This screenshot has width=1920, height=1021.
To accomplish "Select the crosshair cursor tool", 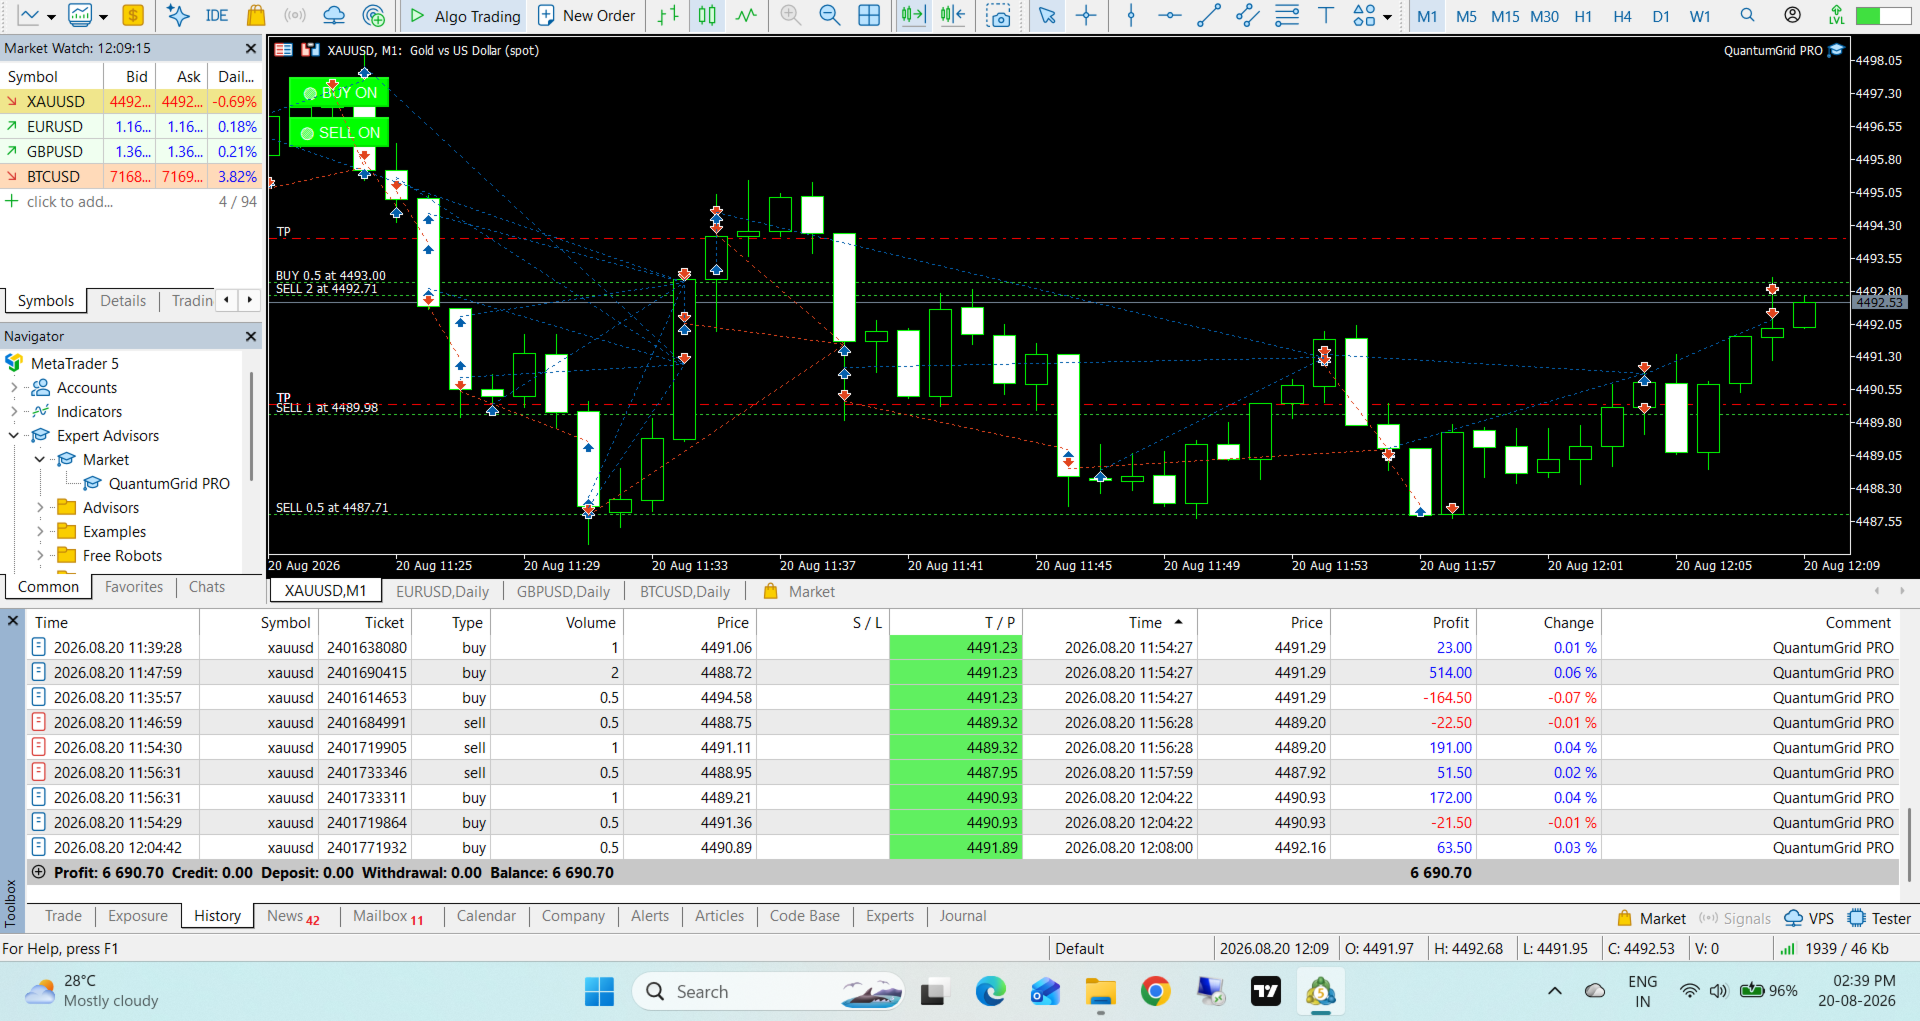I will pos(1086,15).
